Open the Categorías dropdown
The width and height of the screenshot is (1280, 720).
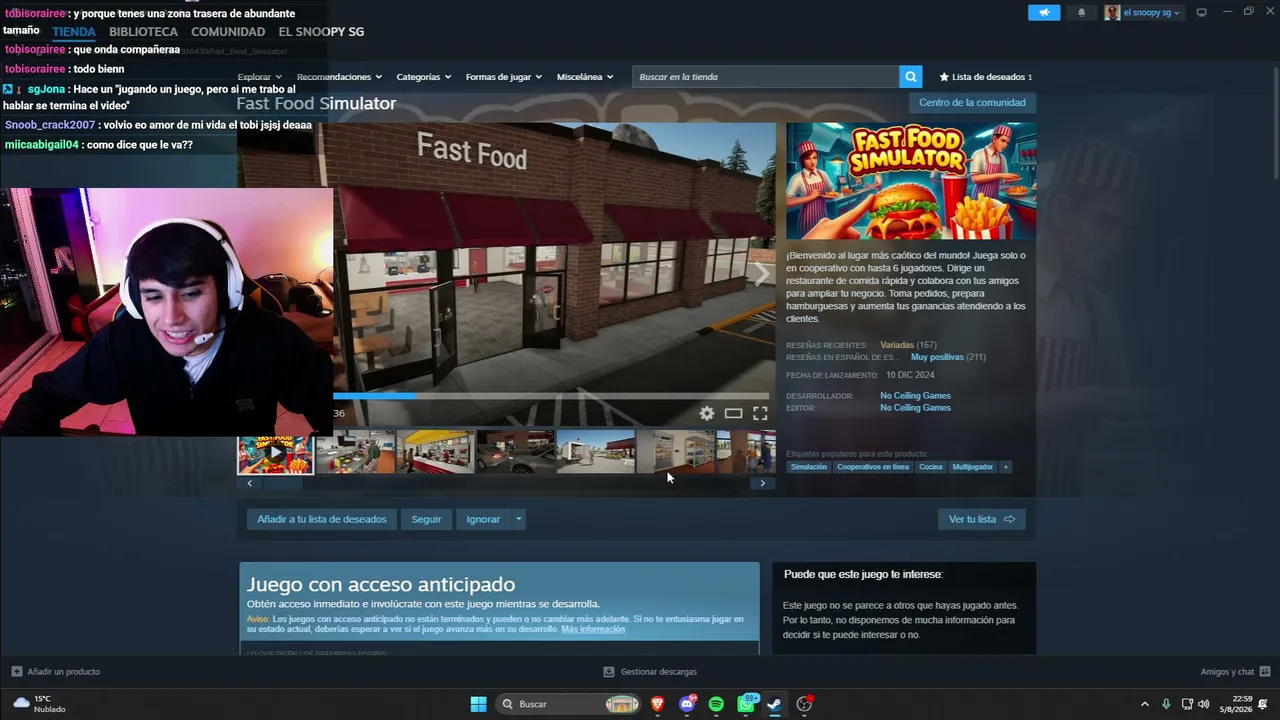[424, 77]
